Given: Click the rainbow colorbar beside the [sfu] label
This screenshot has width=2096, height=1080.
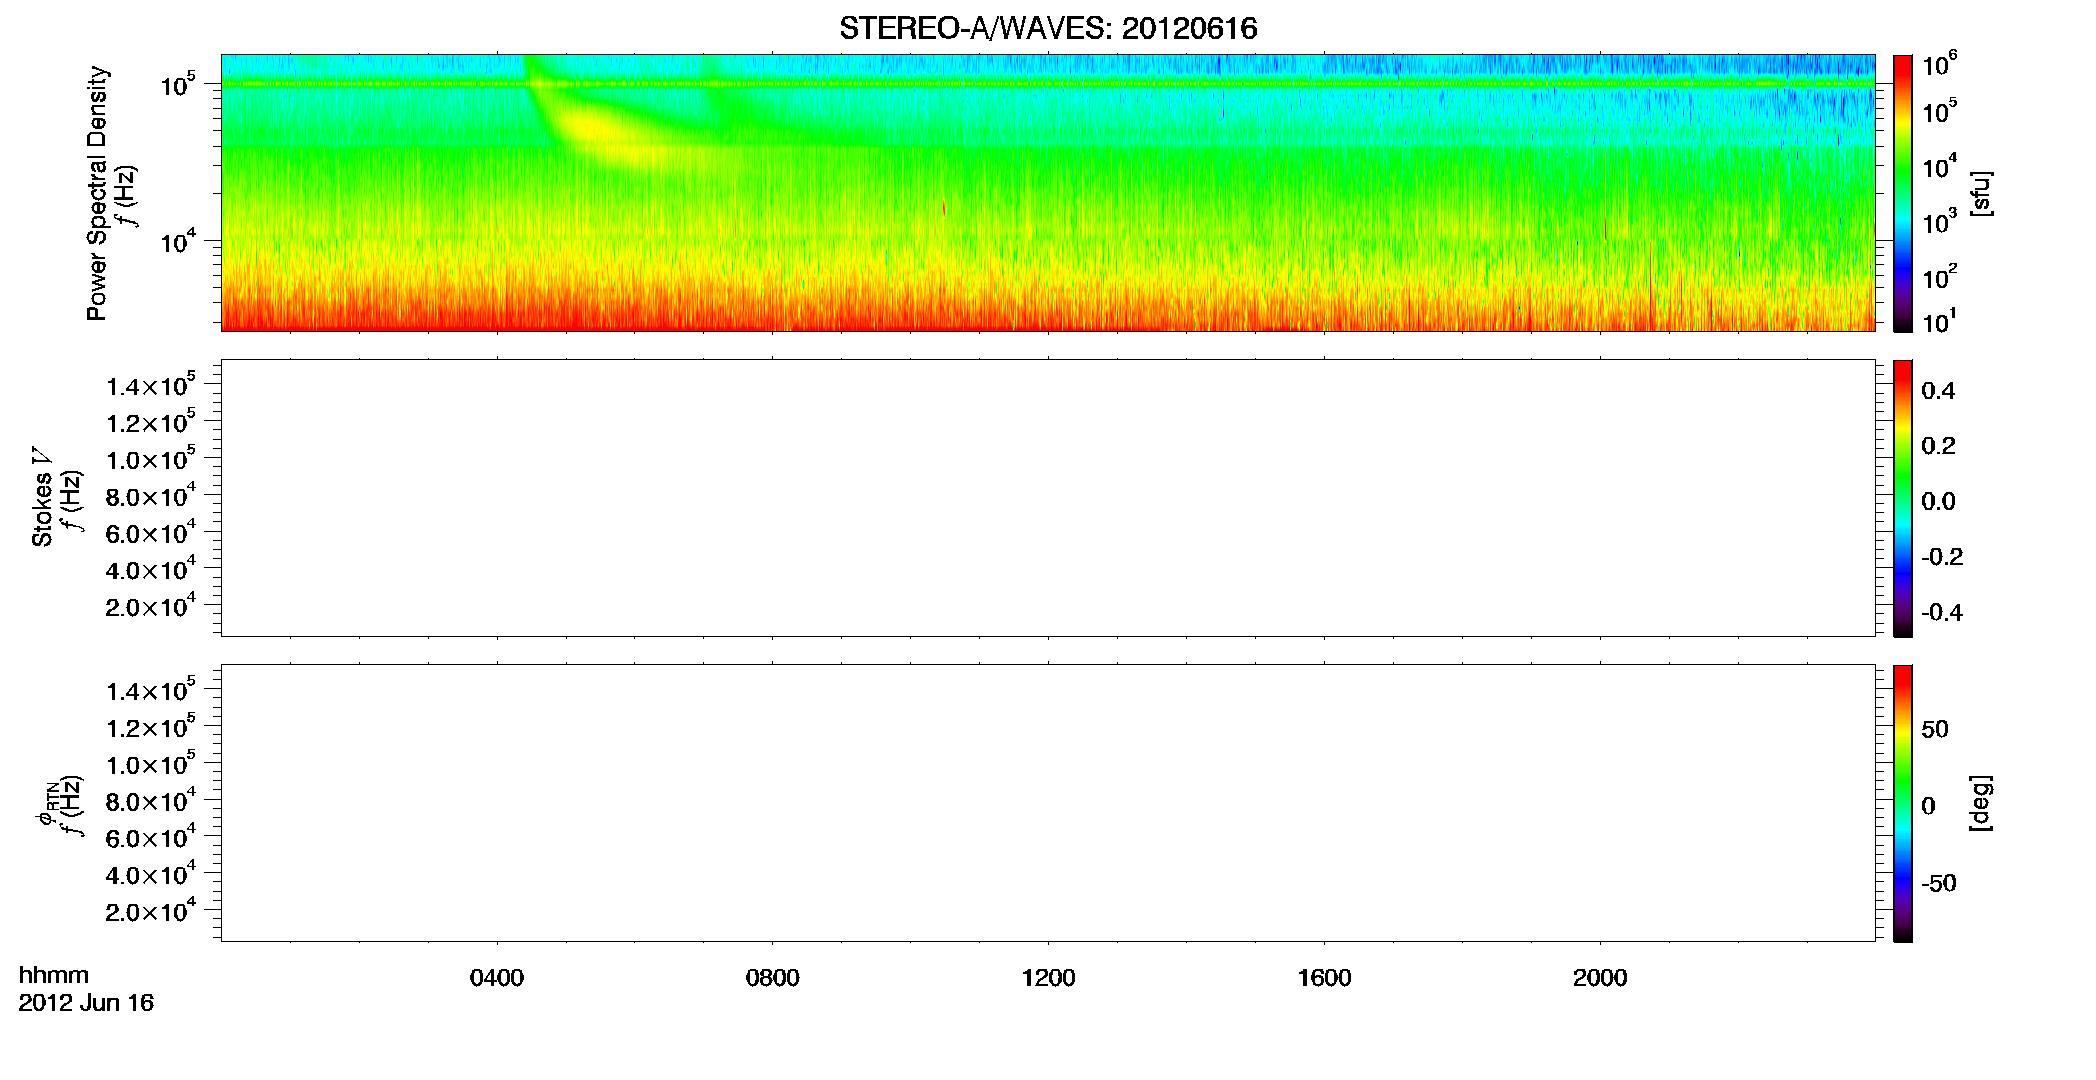Looking at the screenshot, I should pyautogui.click(x=1903, y=193).
